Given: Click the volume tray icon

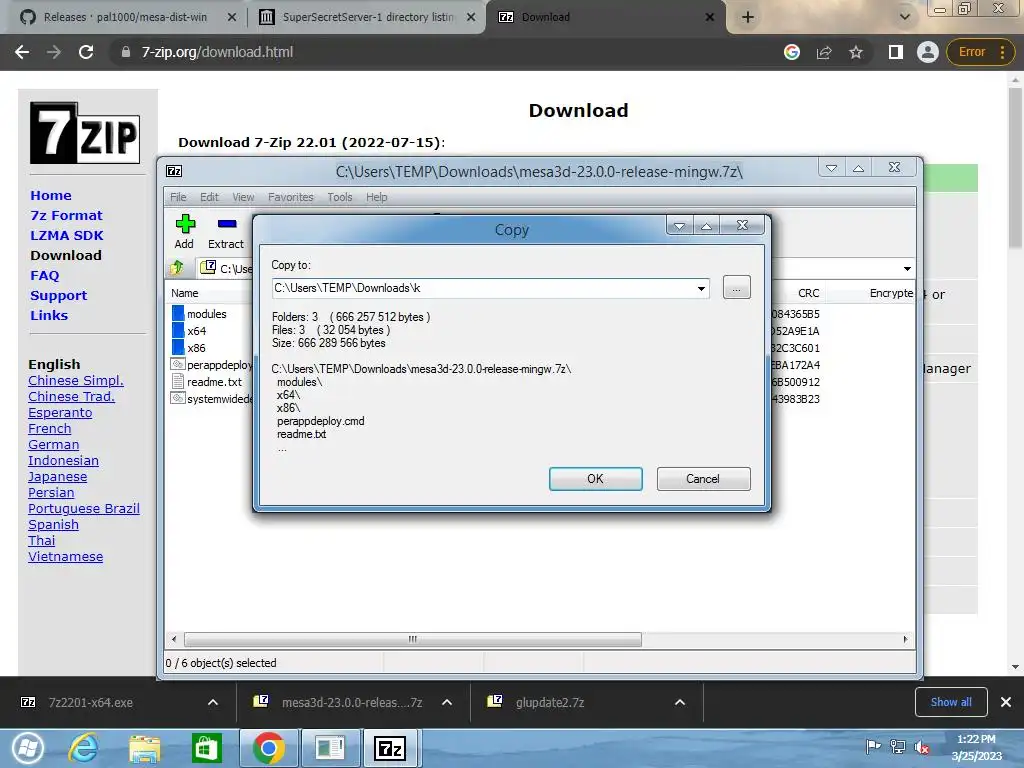Looking at the screenshot, I should pyautogui.click(x=922, y=747).
